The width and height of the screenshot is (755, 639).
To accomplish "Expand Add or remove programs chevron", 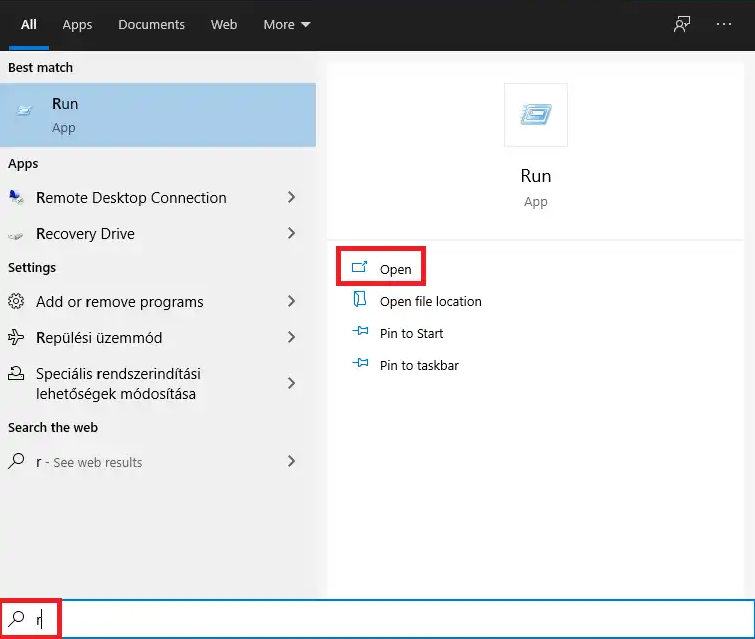I will [x=291, y=301].
